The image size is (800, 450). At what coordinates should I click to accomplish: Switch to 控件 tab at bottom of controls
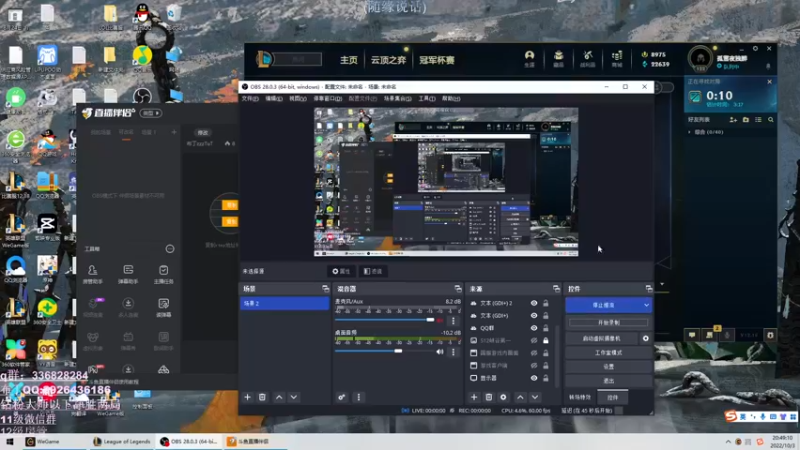pos(613,397)
